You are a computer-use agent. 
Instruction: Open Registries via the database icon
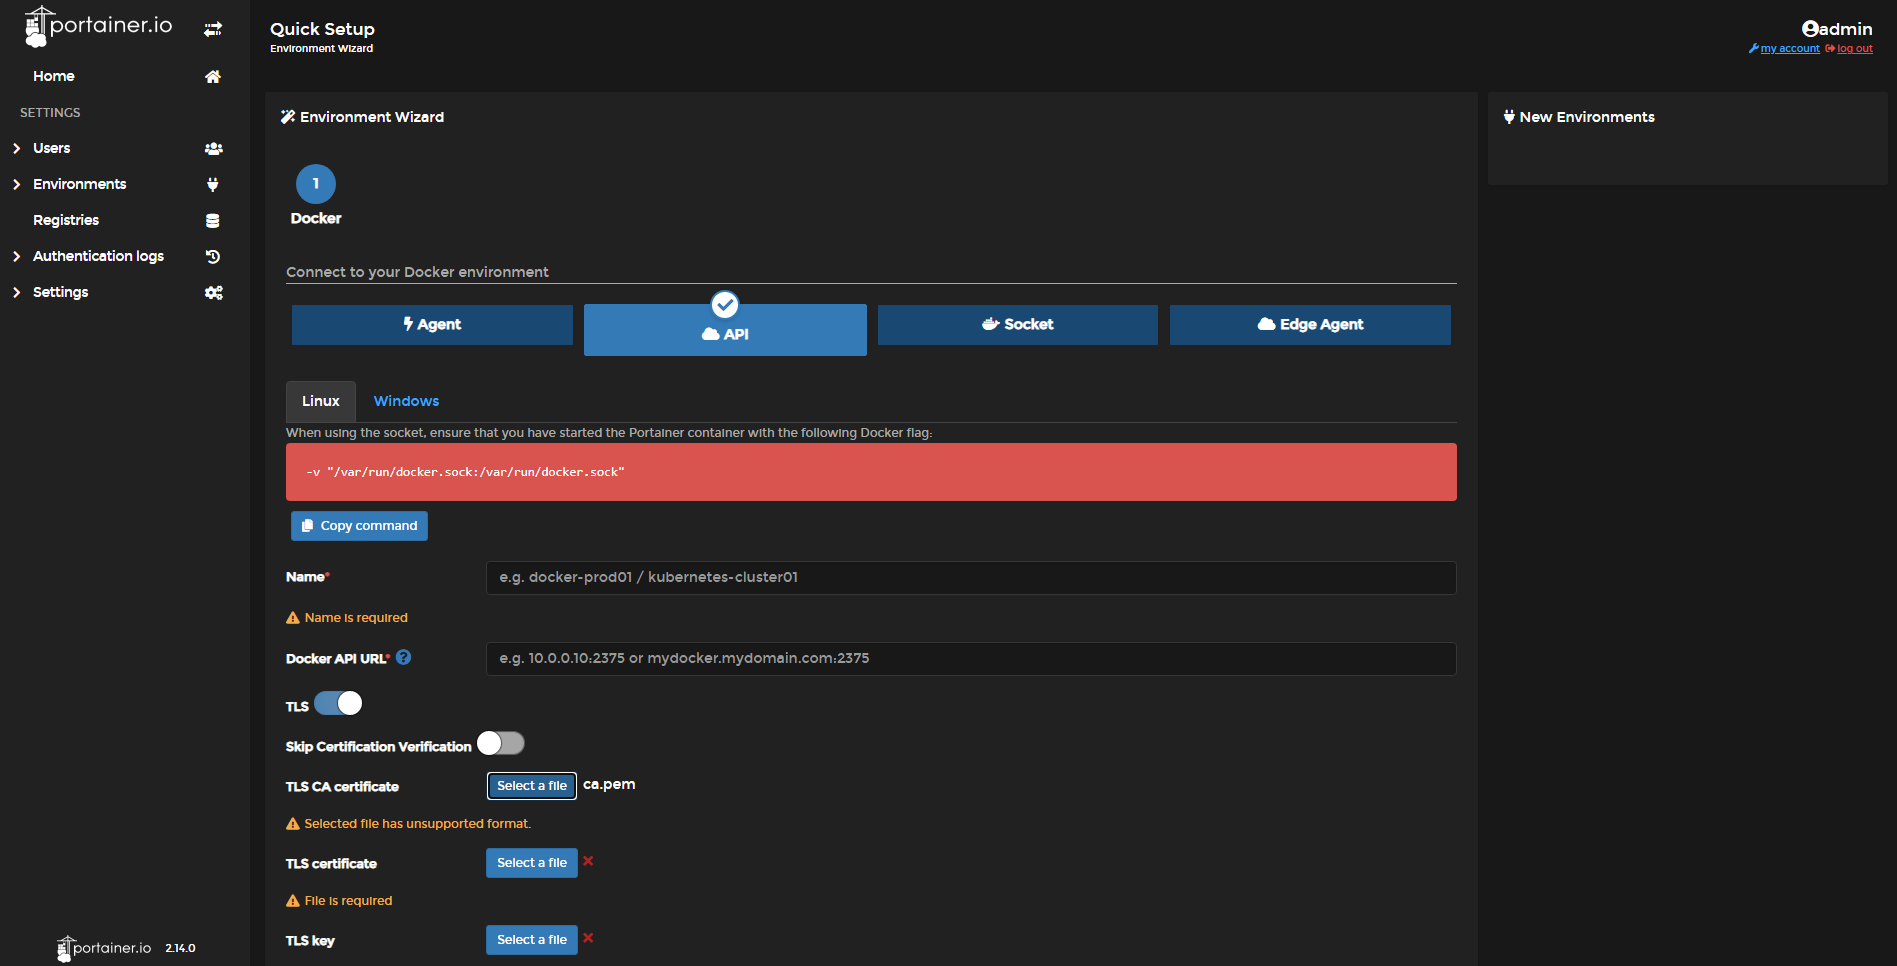point(213,220)
